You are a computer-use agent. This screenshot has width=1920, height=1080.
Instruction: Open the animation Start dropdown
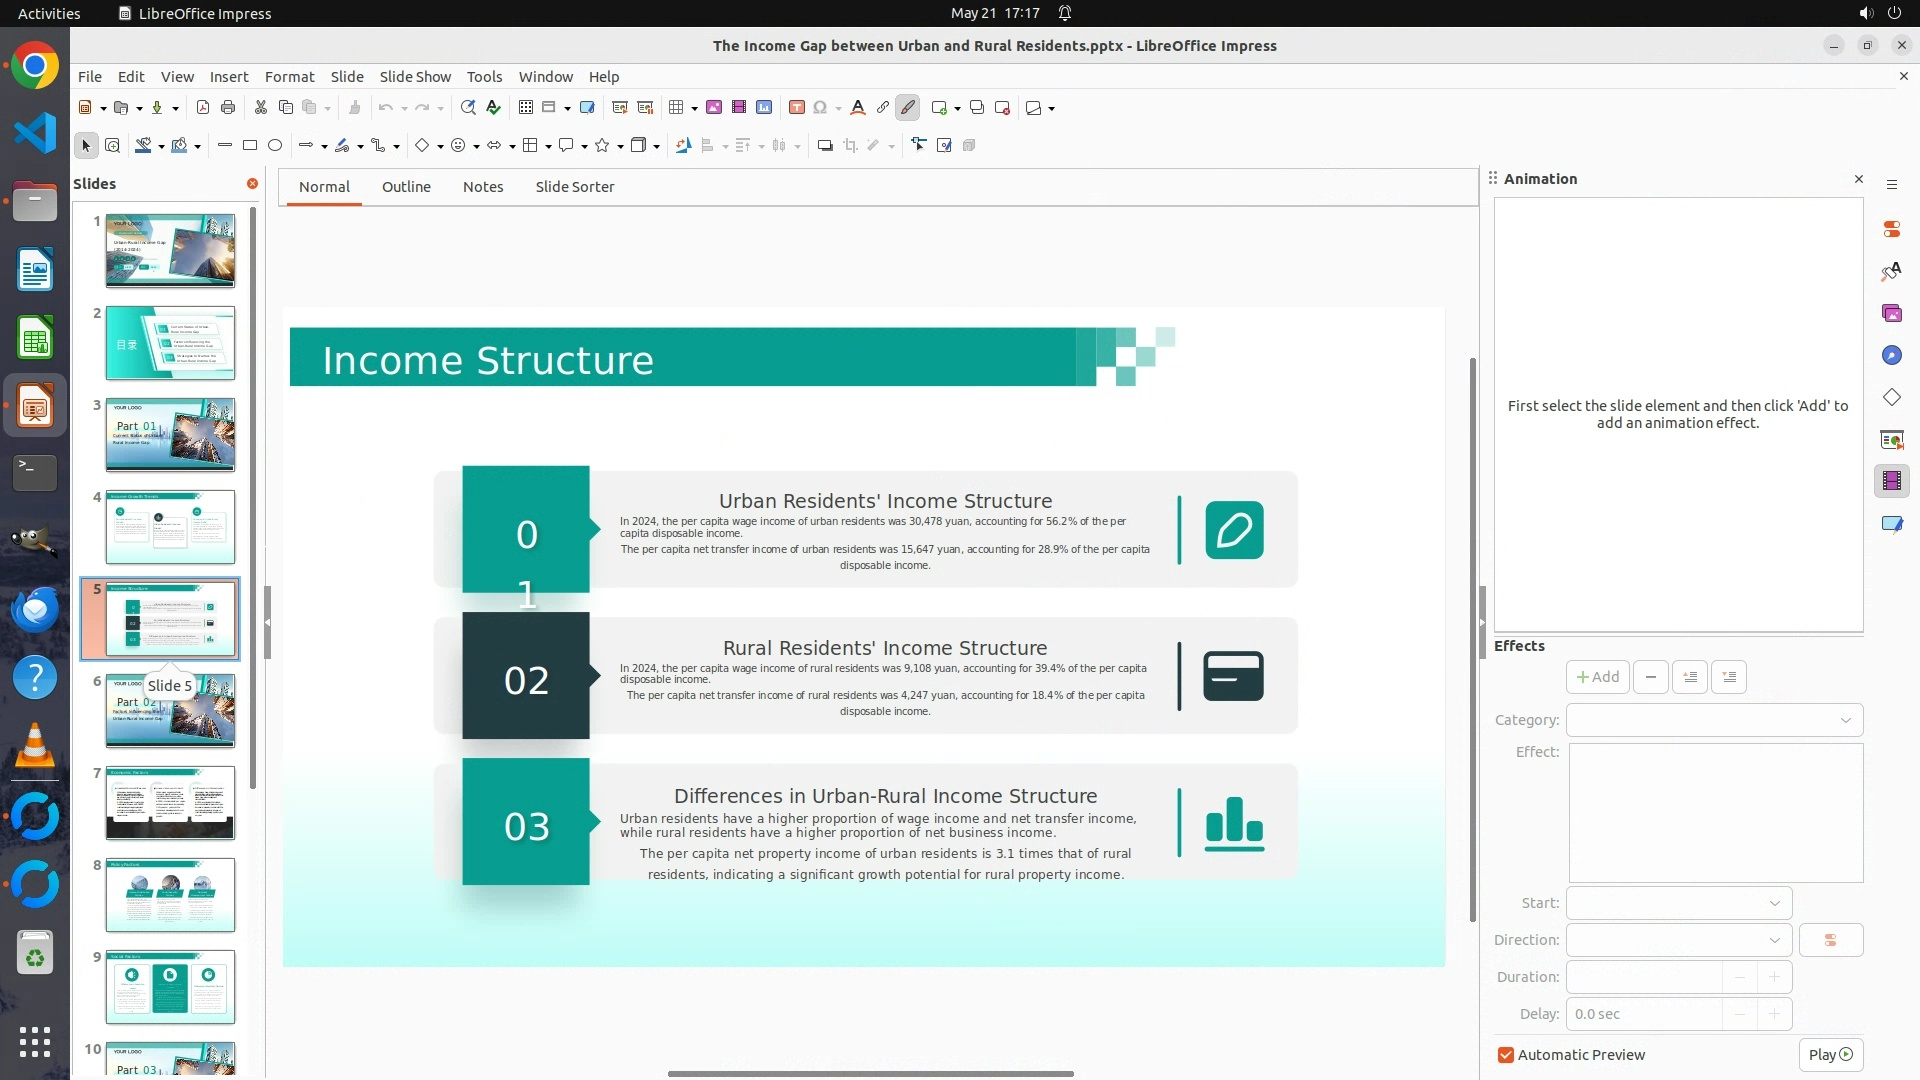(x=1678, y=903)
